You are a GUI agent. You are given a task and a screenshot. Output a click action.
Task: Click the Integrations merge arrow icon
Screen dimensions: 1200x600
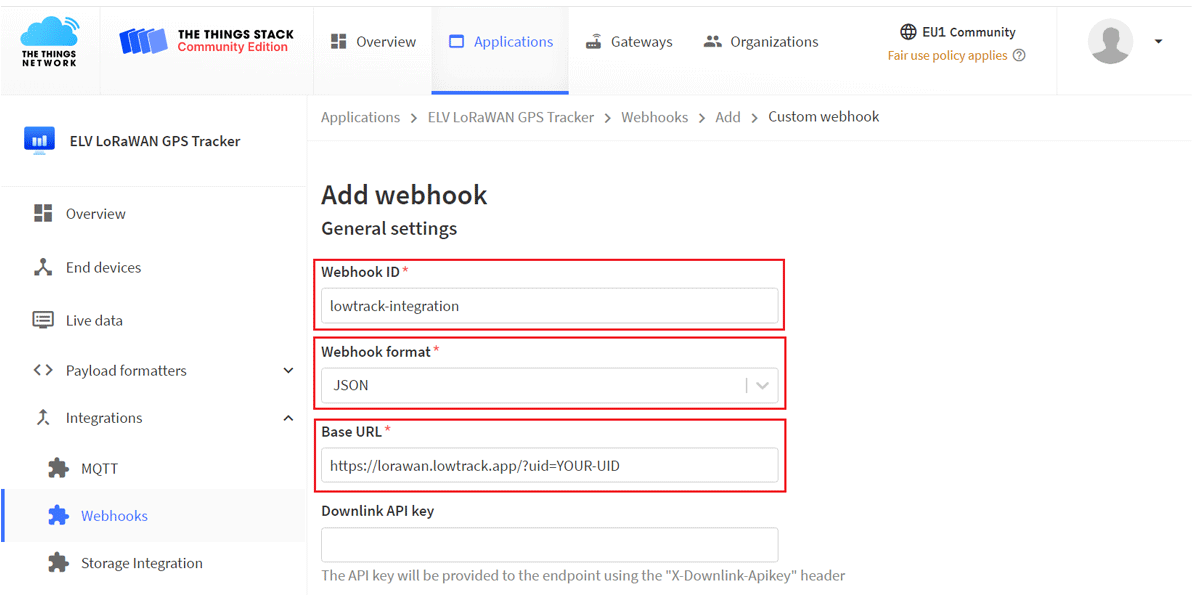point(43,418)
